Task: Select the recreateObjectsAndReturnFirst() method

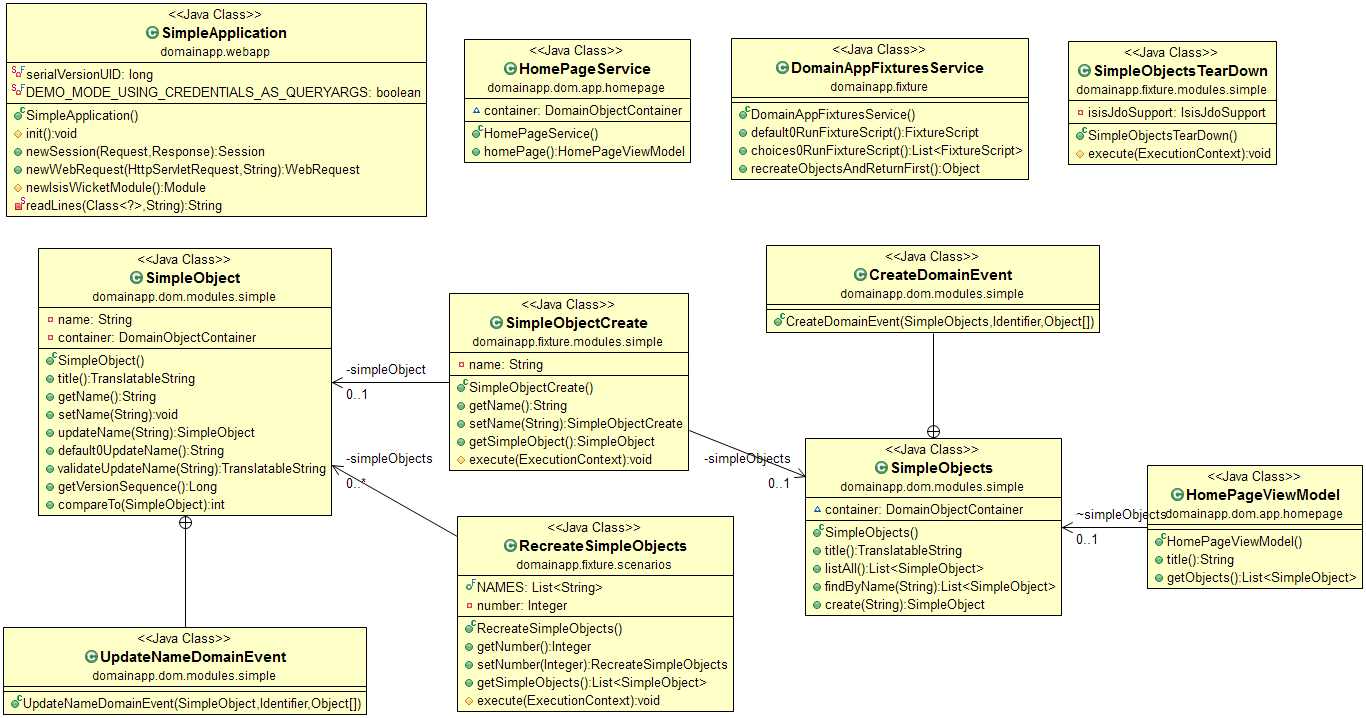Action: coord(865,168)
